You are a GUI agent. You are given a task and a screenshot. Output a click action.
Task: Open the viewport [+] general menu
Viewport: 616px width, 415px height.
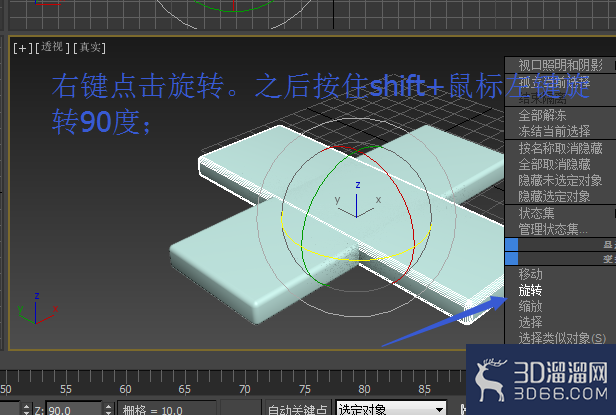coord(23,48)
